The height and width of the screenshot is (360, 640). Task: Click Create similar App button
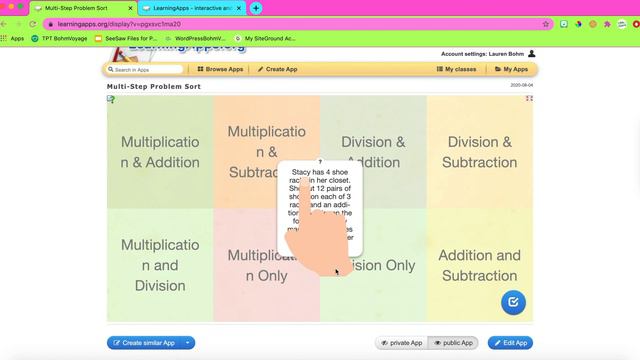click(x=145, y=343)
